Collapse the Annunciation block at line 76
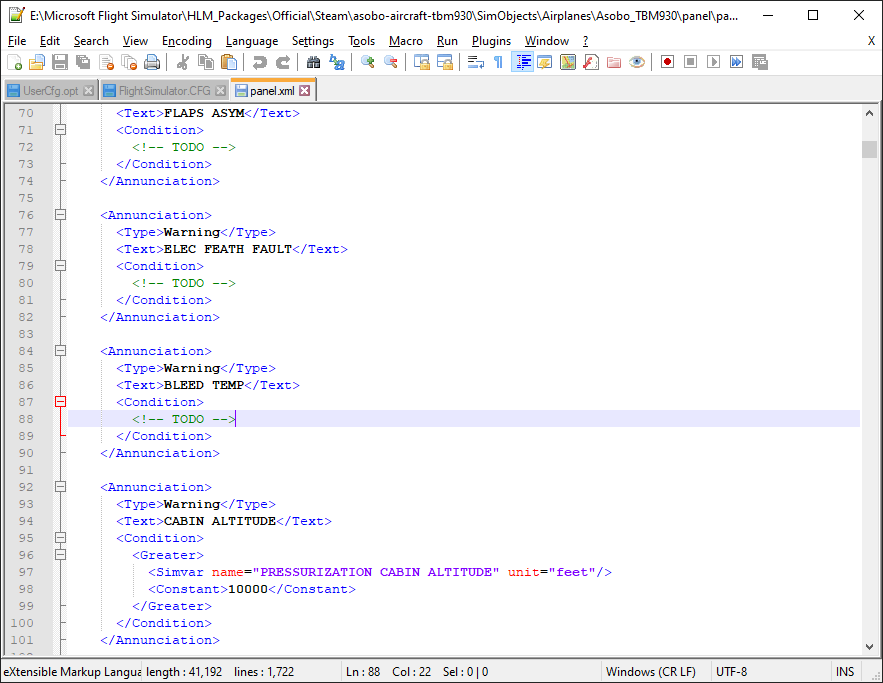The height and width of the screenshot is (683, 883). tap(60, 215)
